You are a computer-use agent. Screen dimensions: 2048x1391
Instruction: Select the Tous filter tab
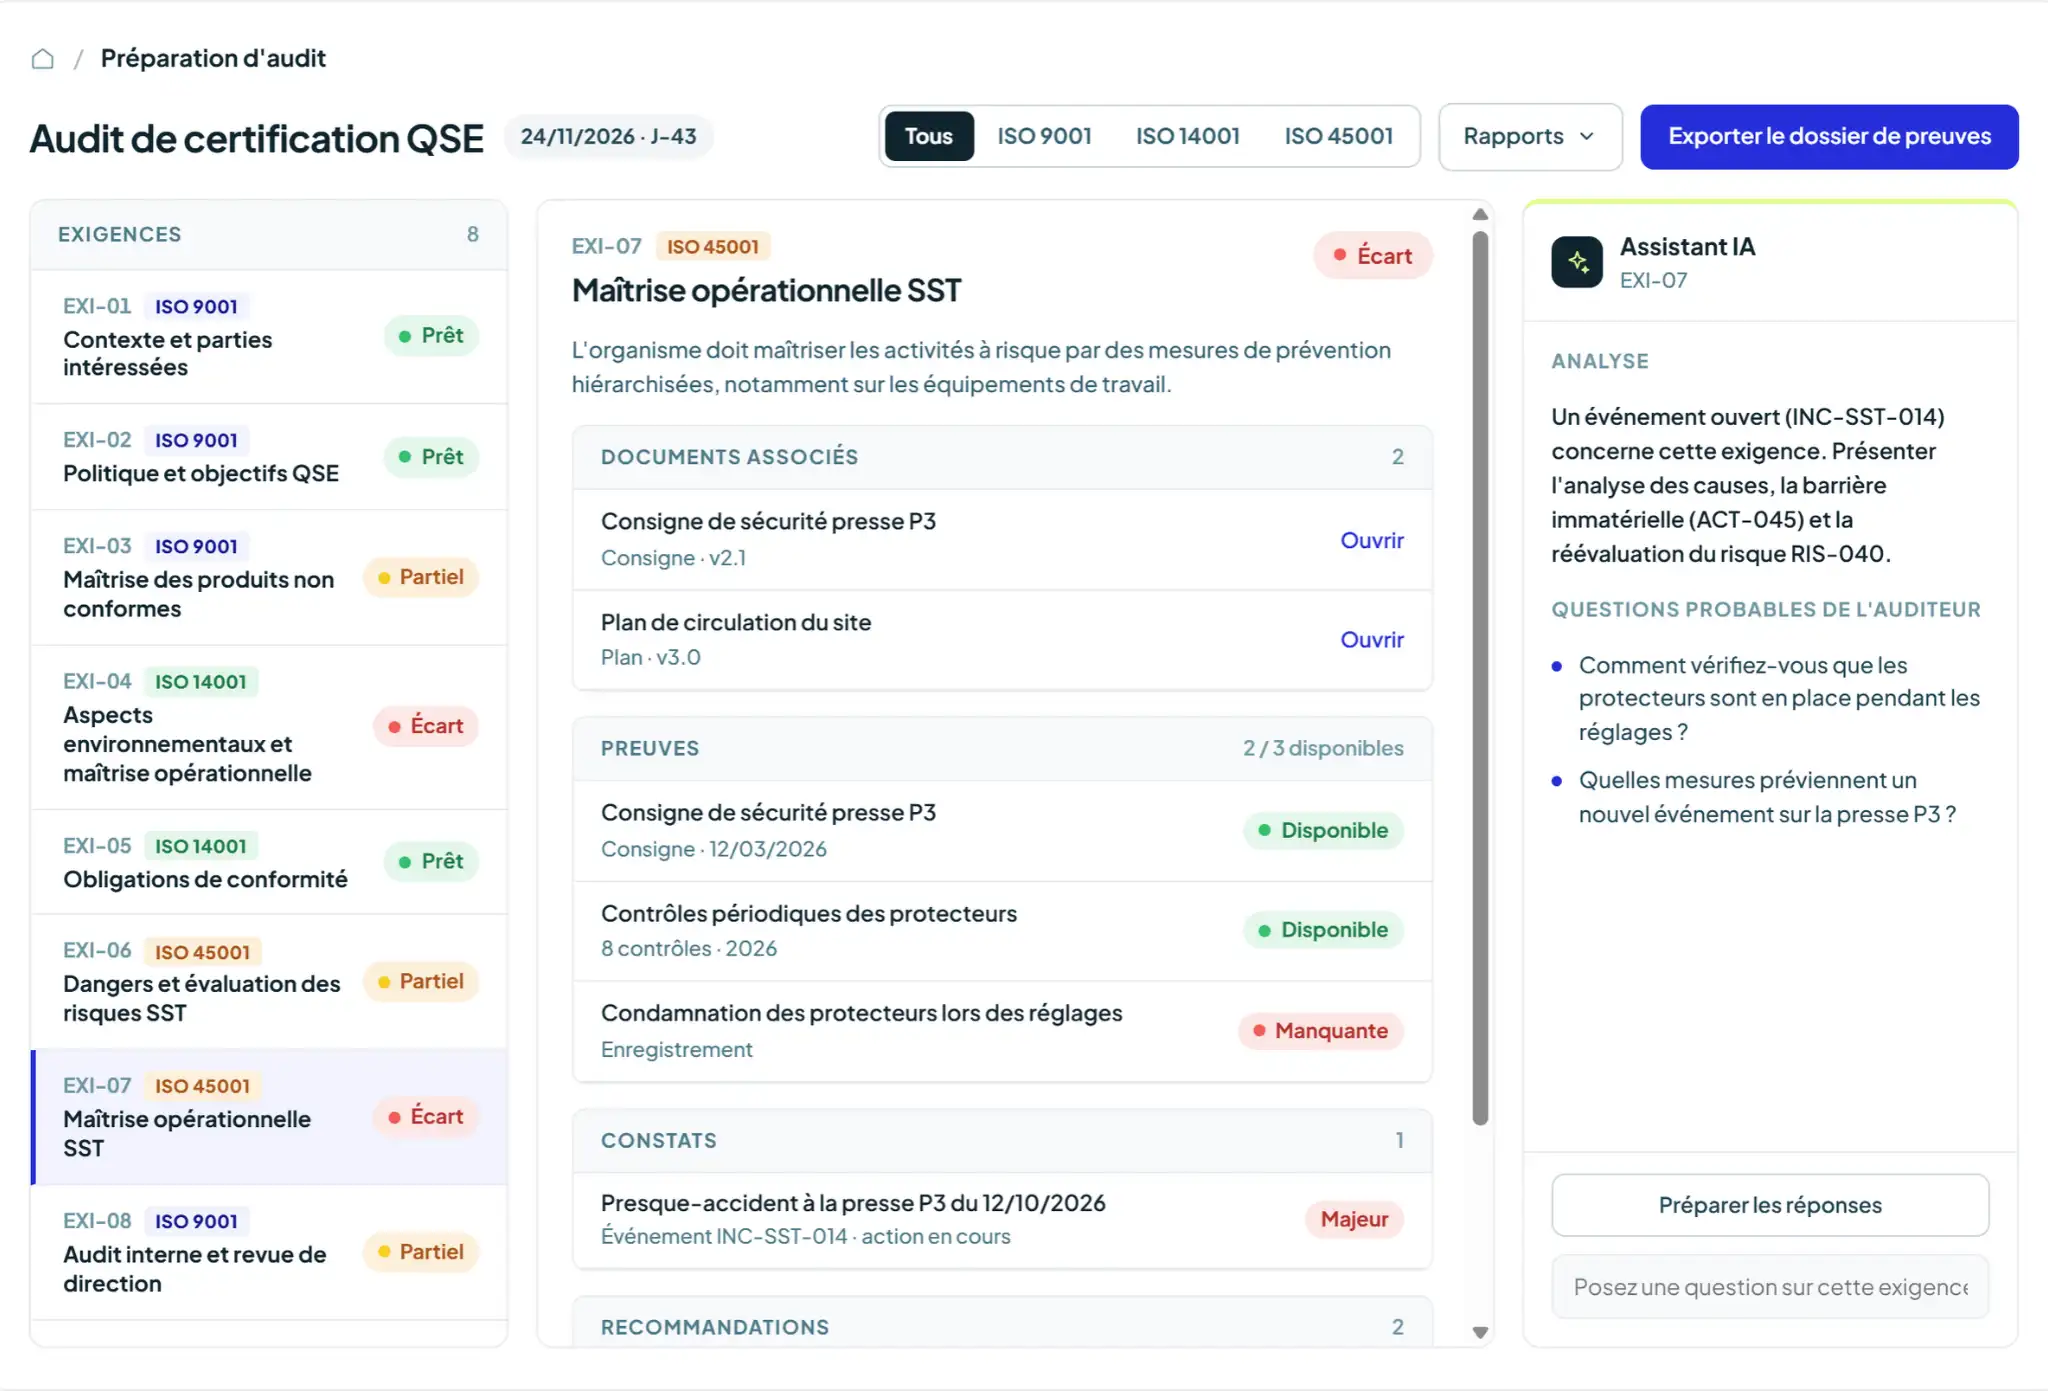928,137
